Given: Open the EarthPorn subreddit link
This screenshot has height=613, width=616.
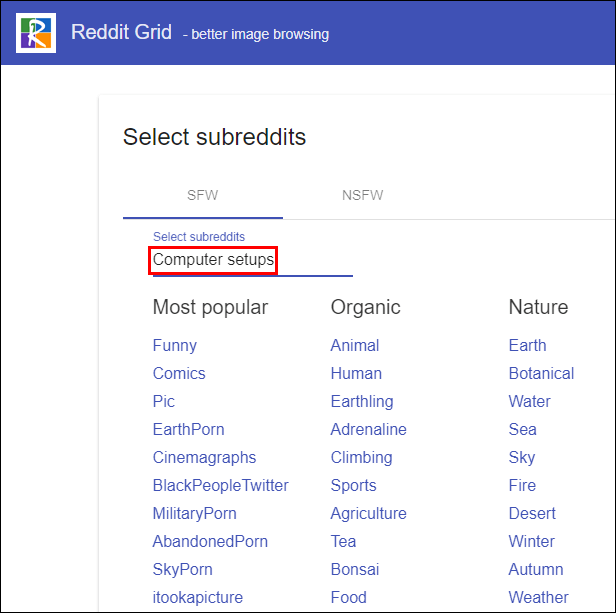Looking at the screenshot, I should 189,429.
